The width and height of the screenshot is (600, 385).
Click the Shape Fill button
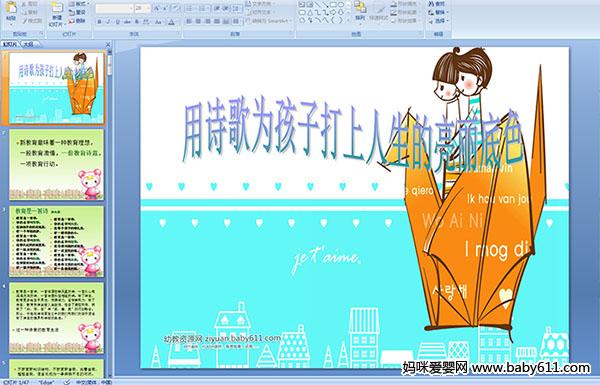pyautogui.click(x=406, y=4)
